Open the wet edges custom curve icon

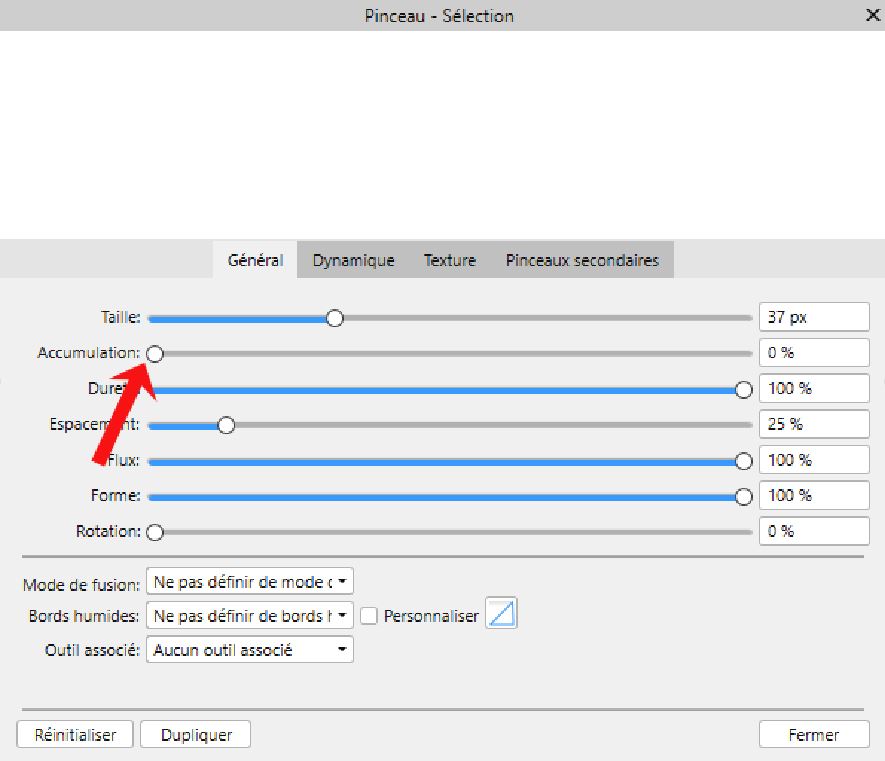tap(501, 613)
